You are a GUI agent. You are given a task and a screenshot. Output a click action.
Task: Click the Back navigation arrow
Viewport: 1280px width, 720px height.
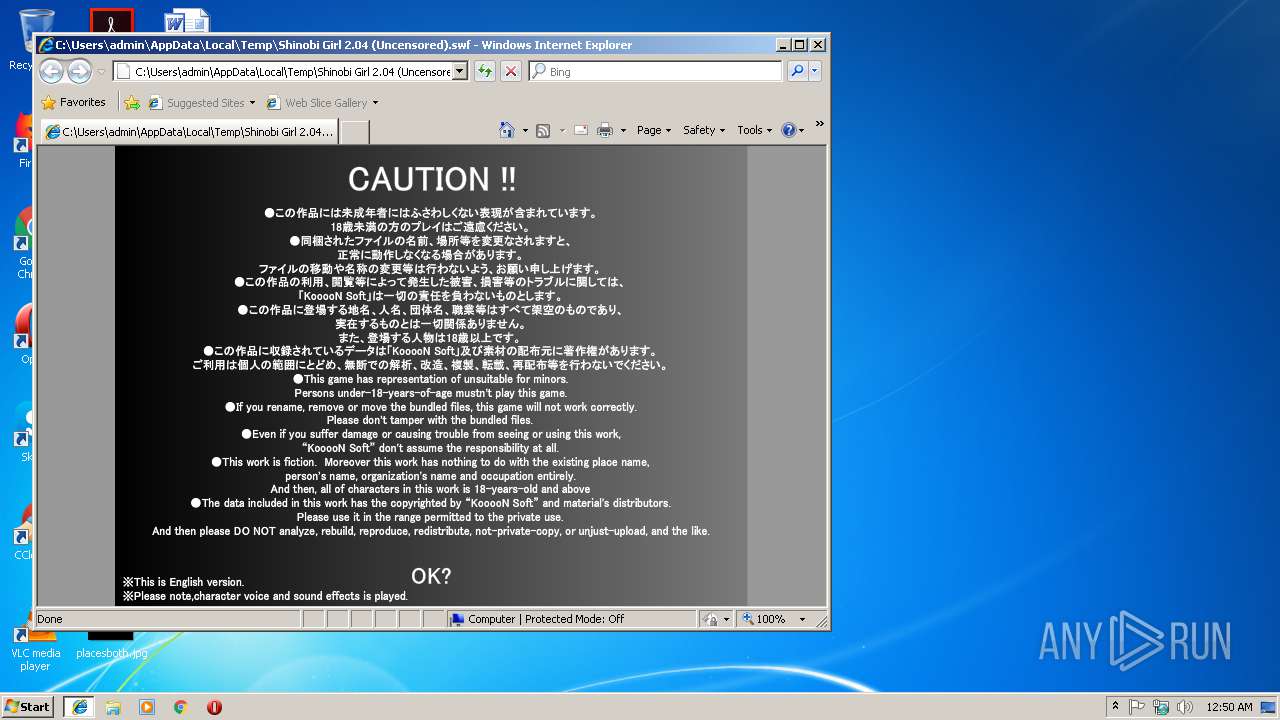click(x=51, y=71)
